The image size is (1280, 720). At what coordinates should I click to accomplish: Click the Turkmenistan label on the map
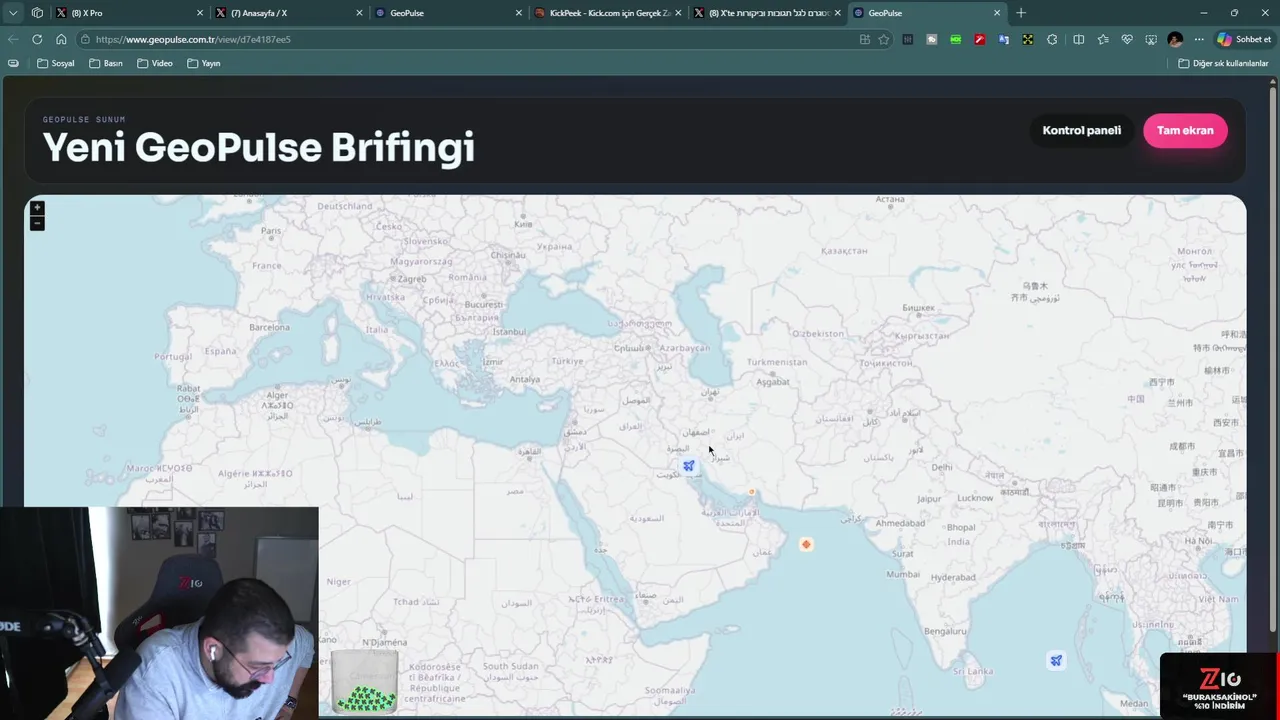coord(777,362)
